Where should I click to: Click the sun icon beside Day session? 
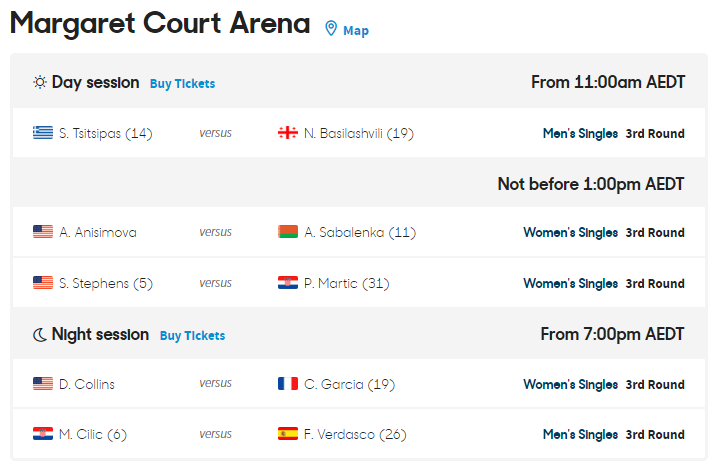39,83
